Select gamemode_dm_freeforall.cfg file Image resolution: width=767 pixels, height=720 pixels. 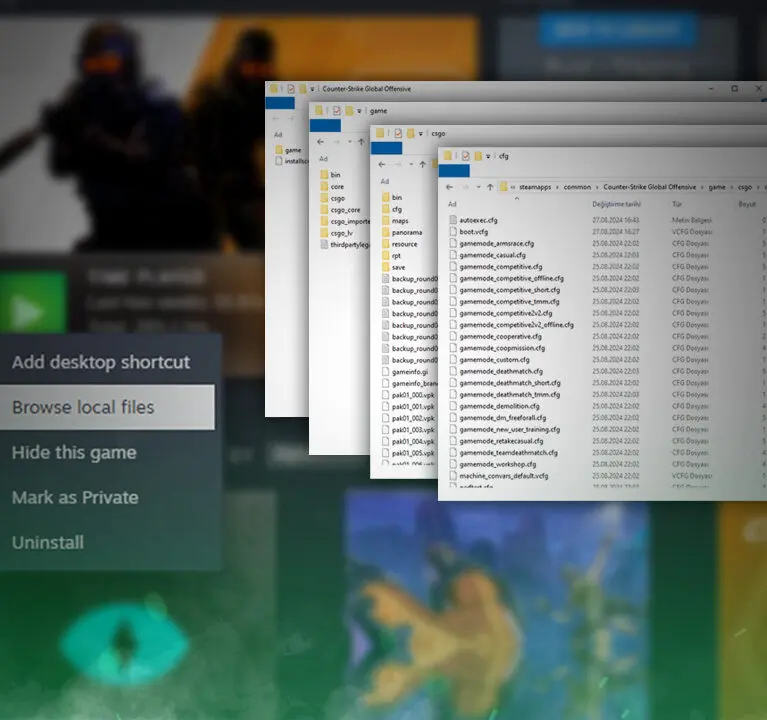497,418
